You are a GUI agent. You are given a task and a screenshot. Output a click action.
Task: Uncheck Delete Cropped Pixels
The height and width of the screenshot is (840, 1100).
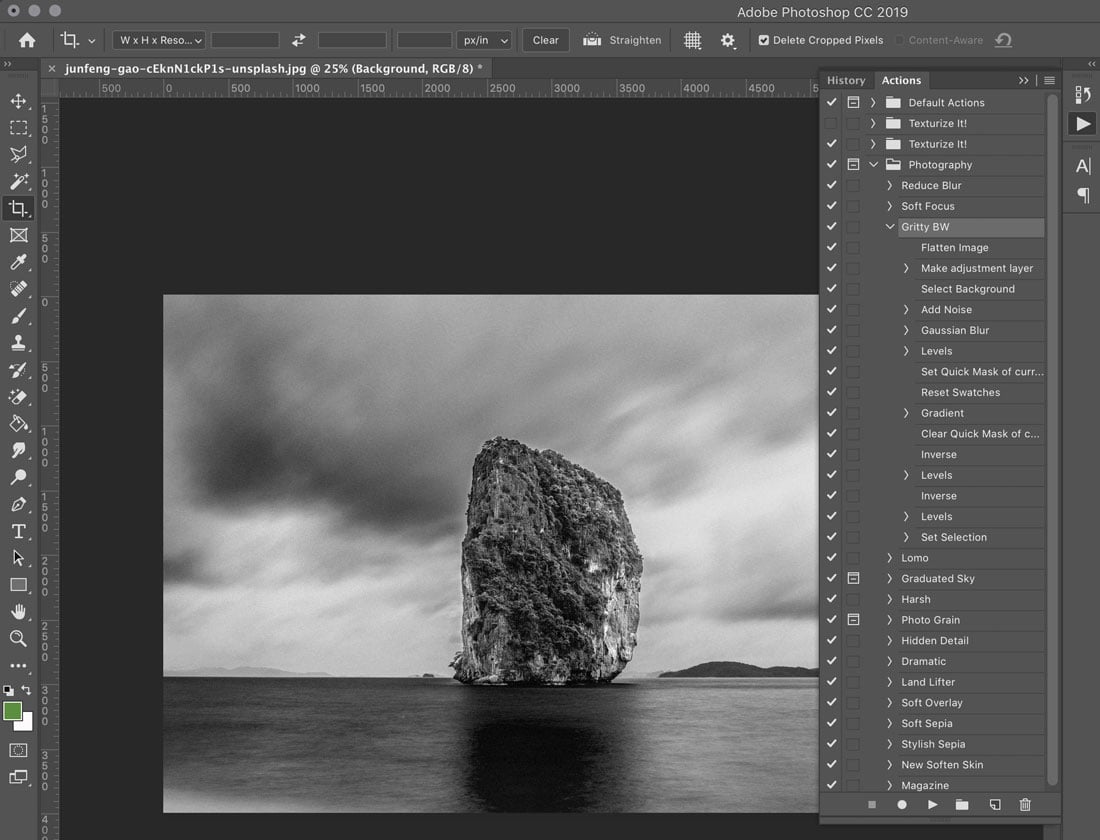click(x=764, y=40)
